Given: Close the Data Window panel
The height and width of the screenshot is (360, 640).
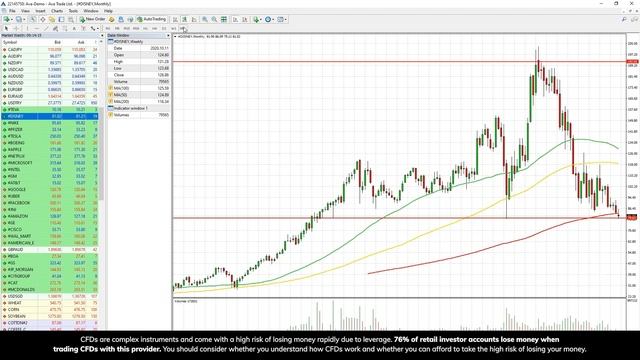Looking at the screenshot, I should tap(168, 36).
